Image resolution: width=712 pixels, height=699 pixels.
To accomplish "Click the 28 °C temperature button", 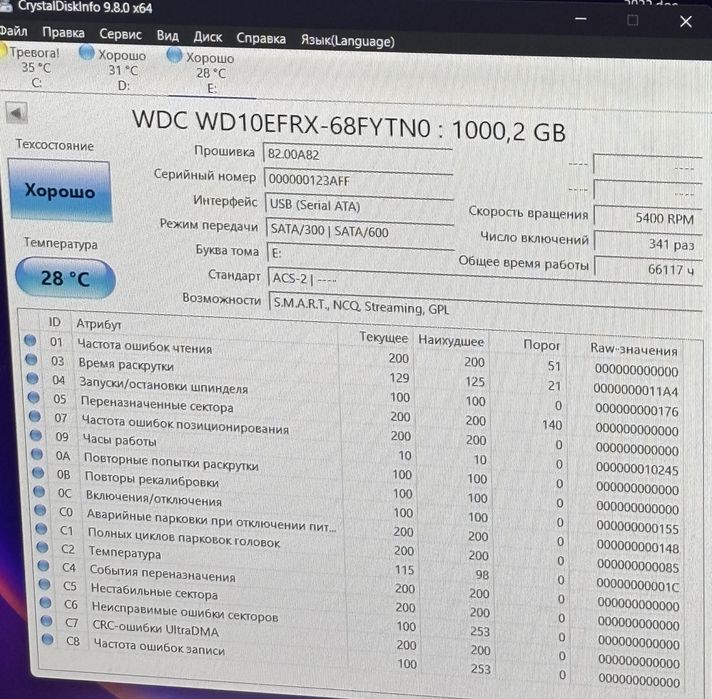I will pyautogui.click(x=65, y=278).
